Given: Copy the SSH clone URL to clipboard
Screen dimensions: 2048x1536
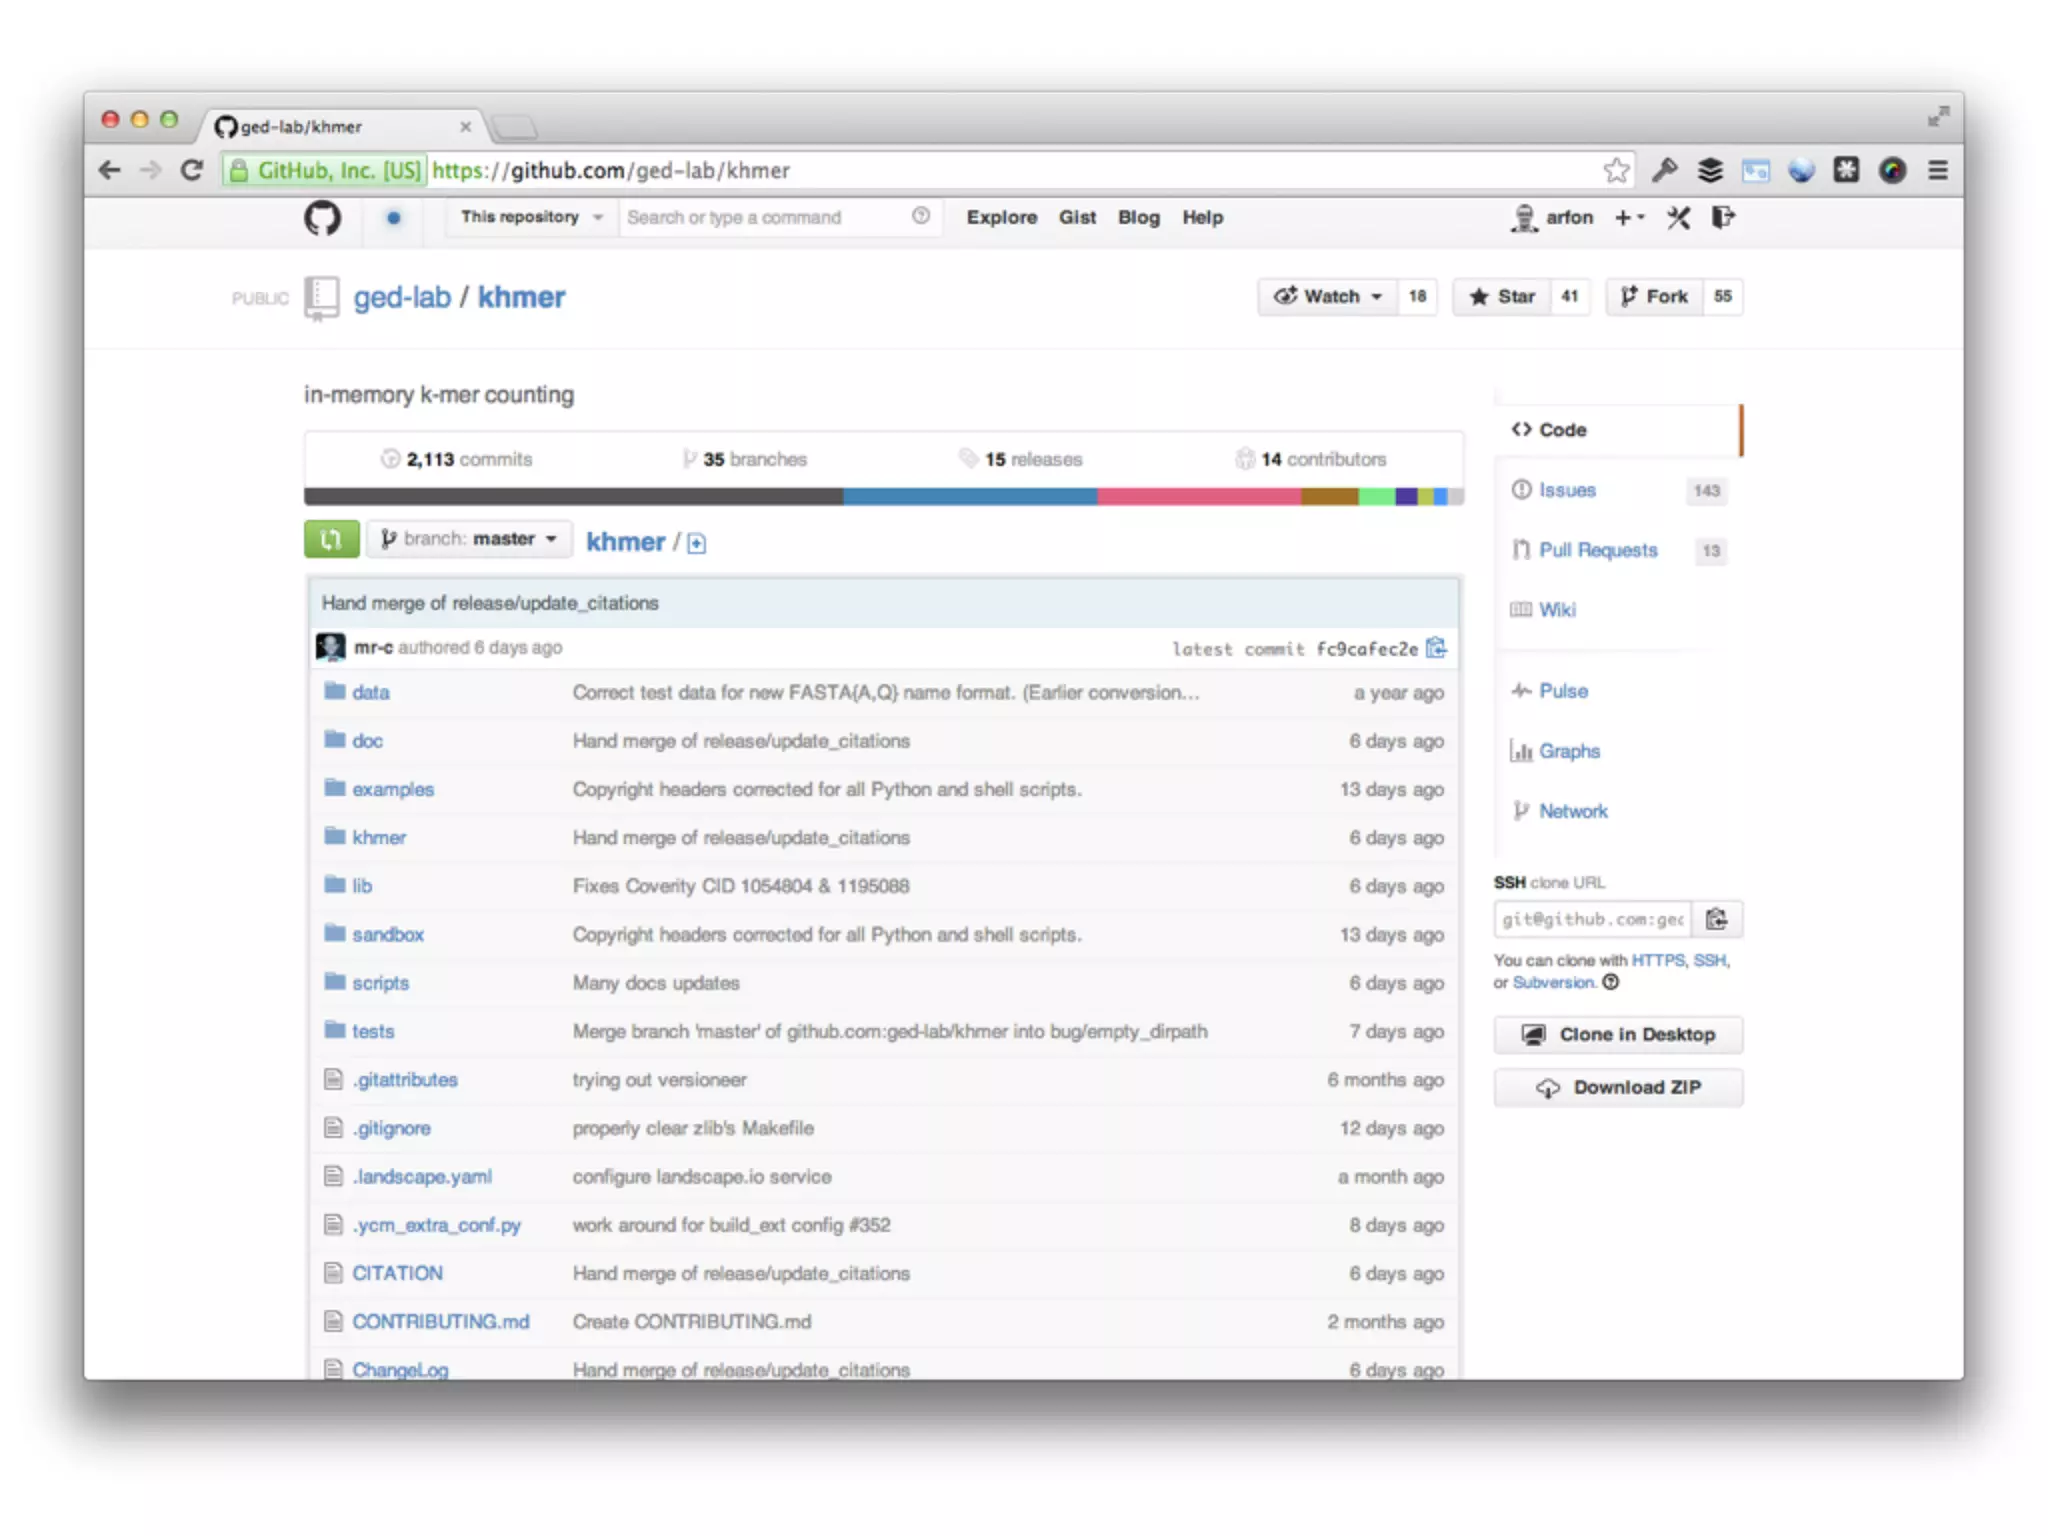Looking at the screenshot, I should pos(1716,919).
